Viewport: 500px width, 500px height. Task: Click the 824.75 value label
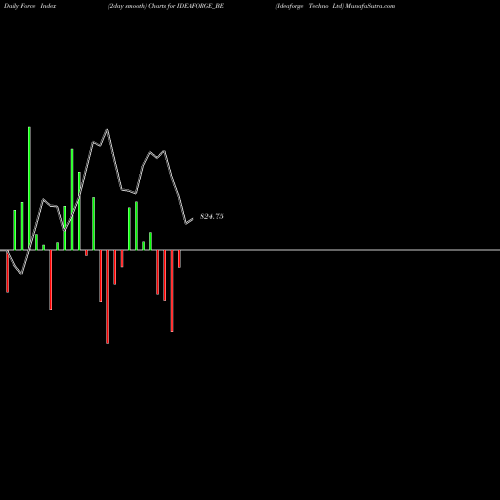pos(212,216)
